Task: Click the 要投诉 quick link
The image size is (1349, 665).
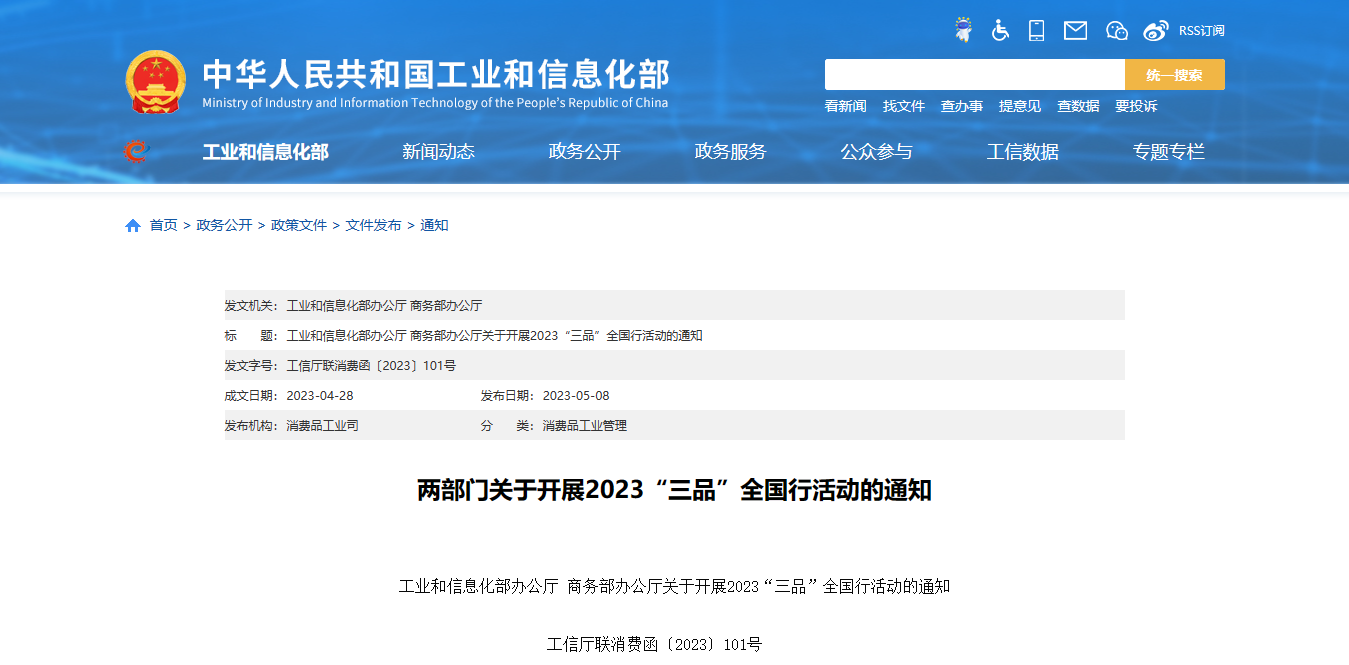Action: (1136, 106)
